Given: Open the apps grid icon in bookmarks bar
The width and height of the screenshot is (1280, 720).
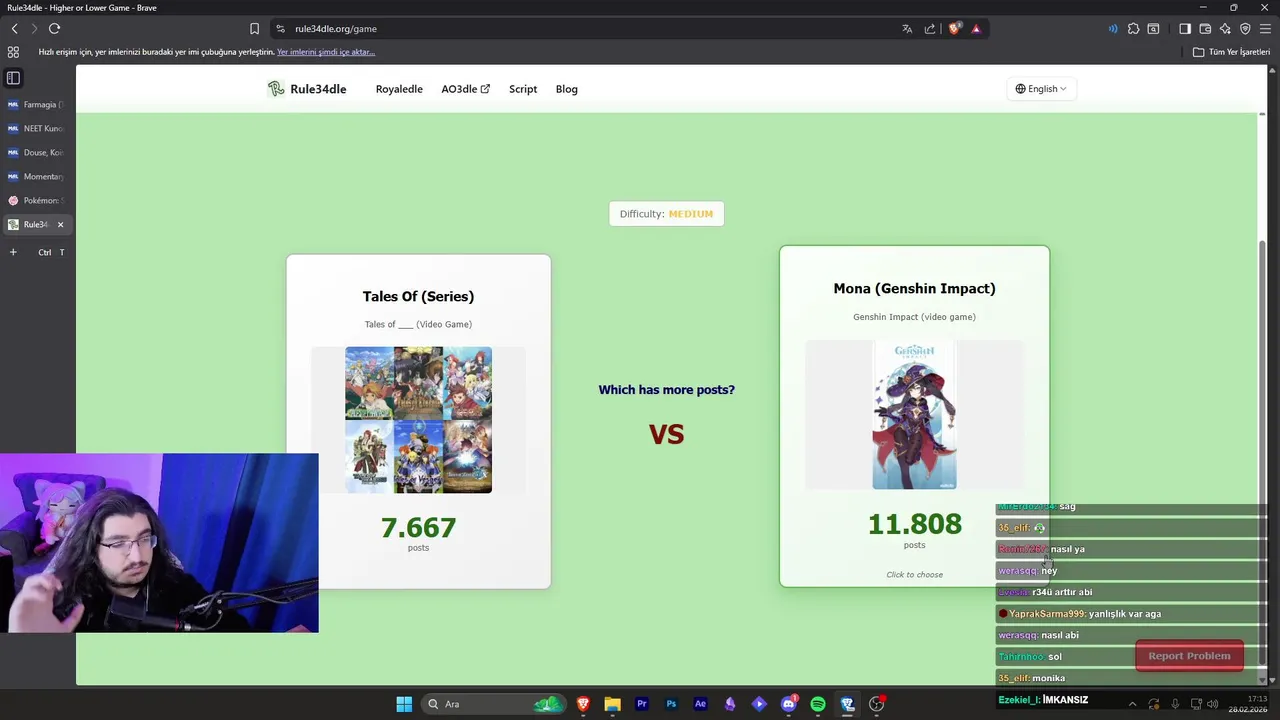Looking at the screenshot, I should coord(13,52).
